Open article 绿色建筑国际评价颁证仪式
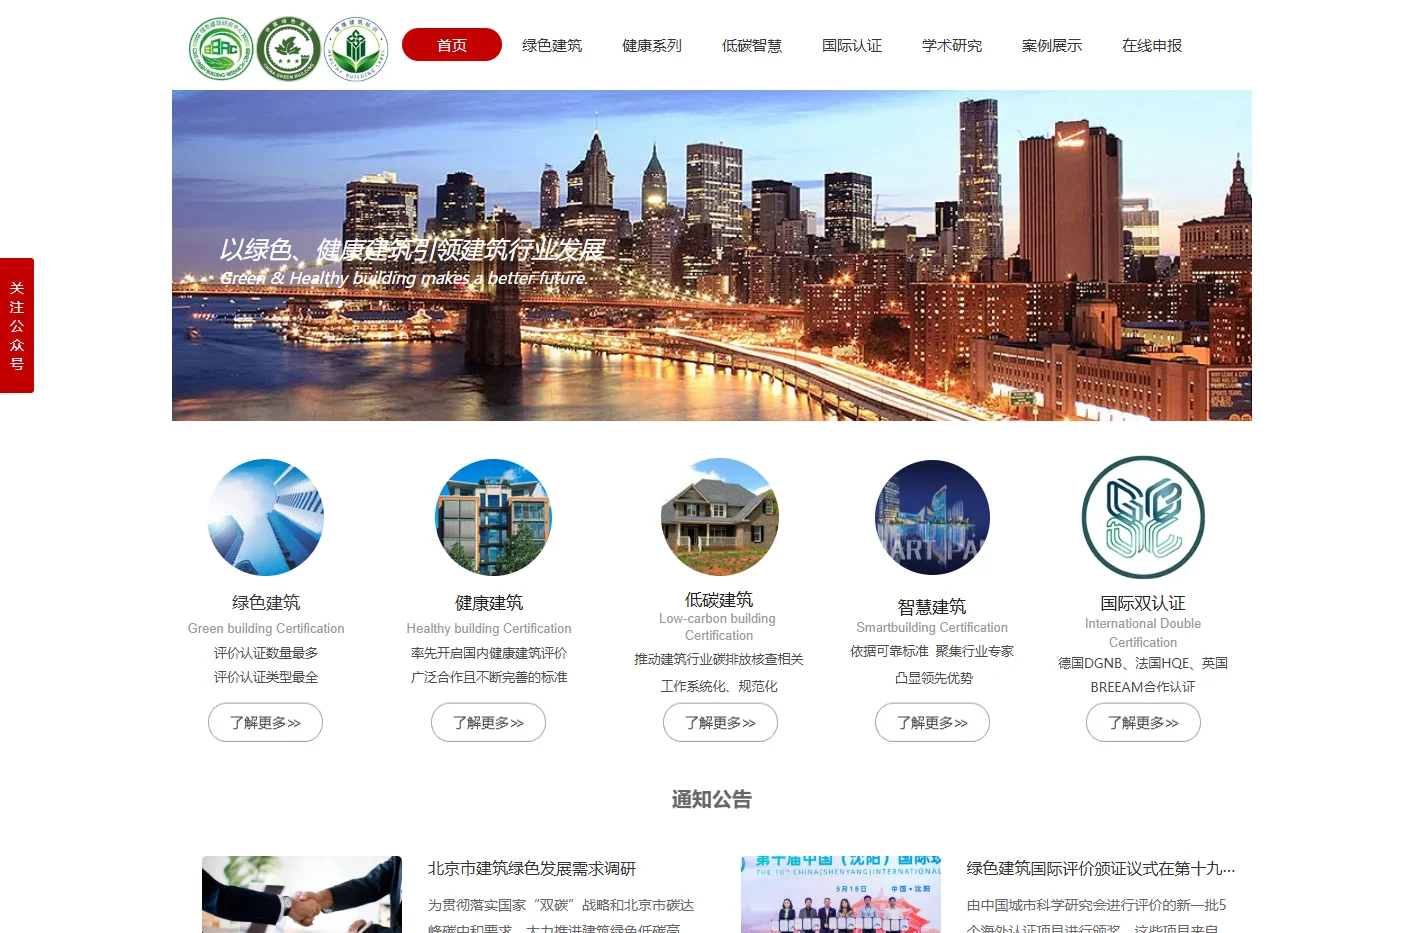Image resolution: width=1424 pixels, height=933 pixels. coord(1101,869)
